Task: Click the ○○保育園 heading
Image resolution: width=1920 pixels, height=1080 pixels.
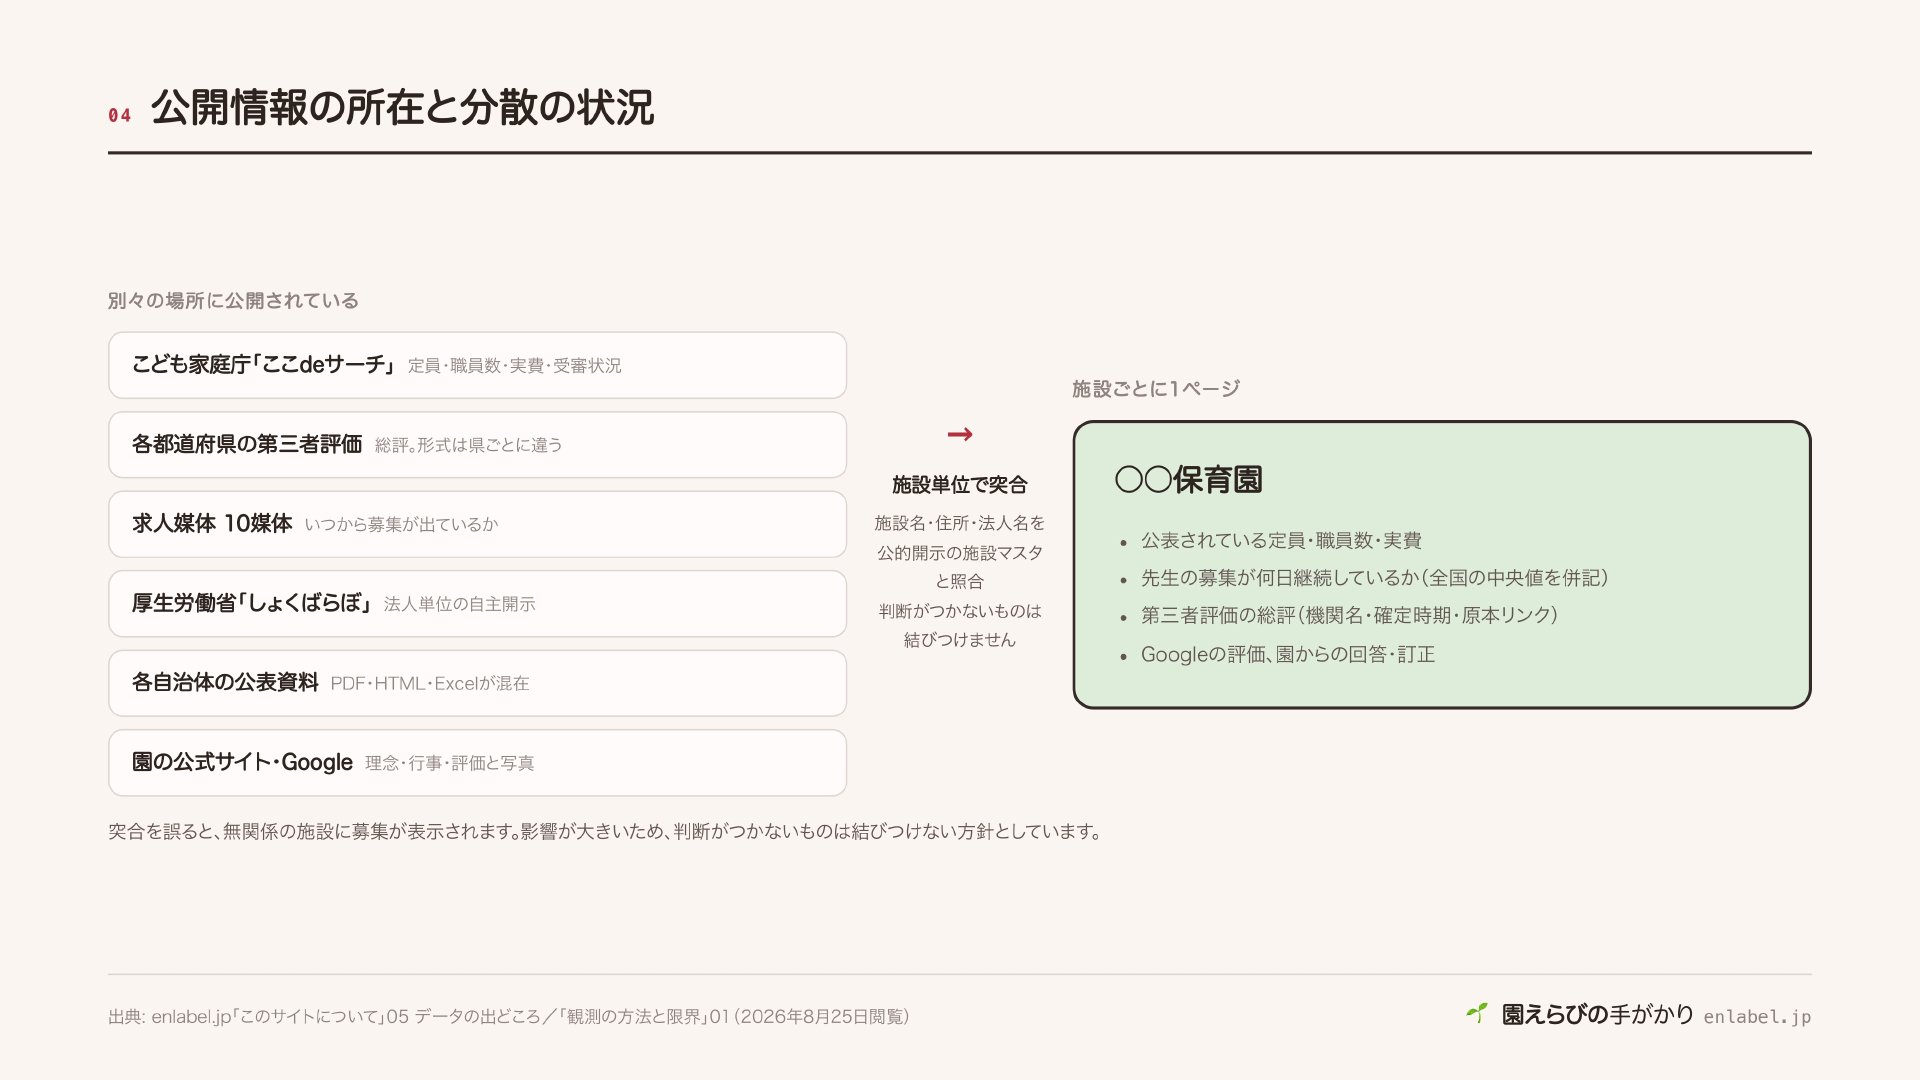Action: click(x=1189, y=480)
